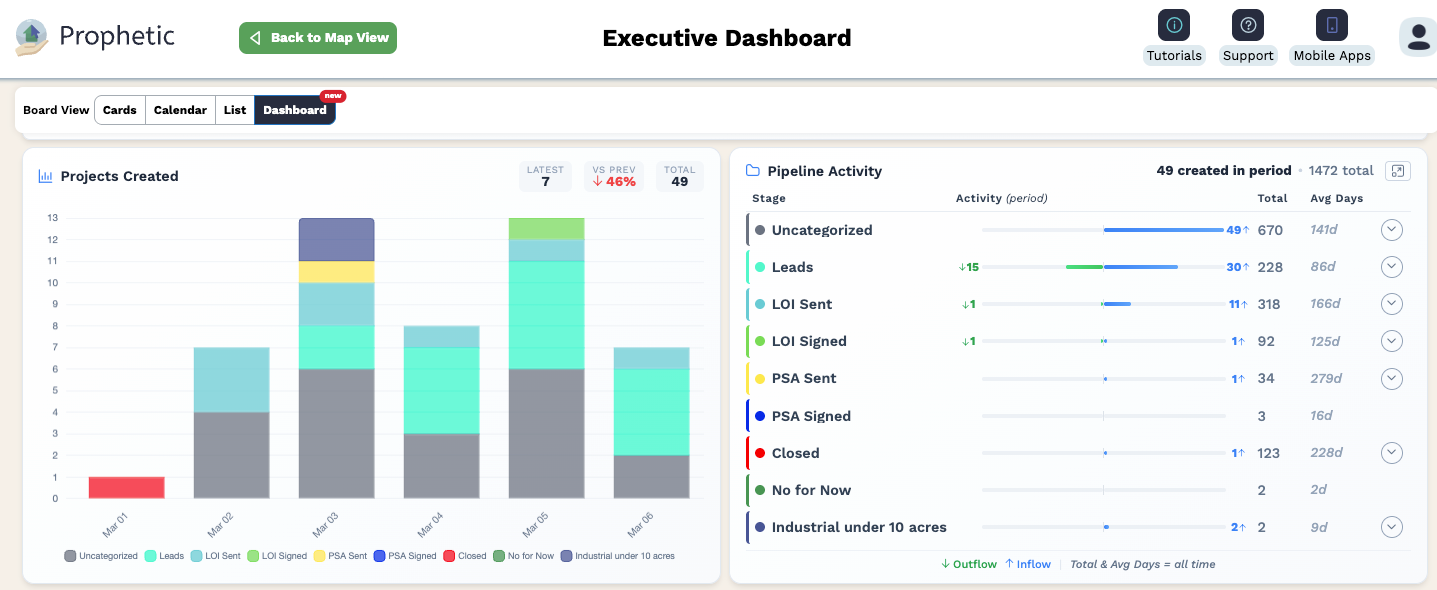Click the red Closed bar on Mar 01
The height and width of the screenshot is (590, 1437).
coord(127,487)
